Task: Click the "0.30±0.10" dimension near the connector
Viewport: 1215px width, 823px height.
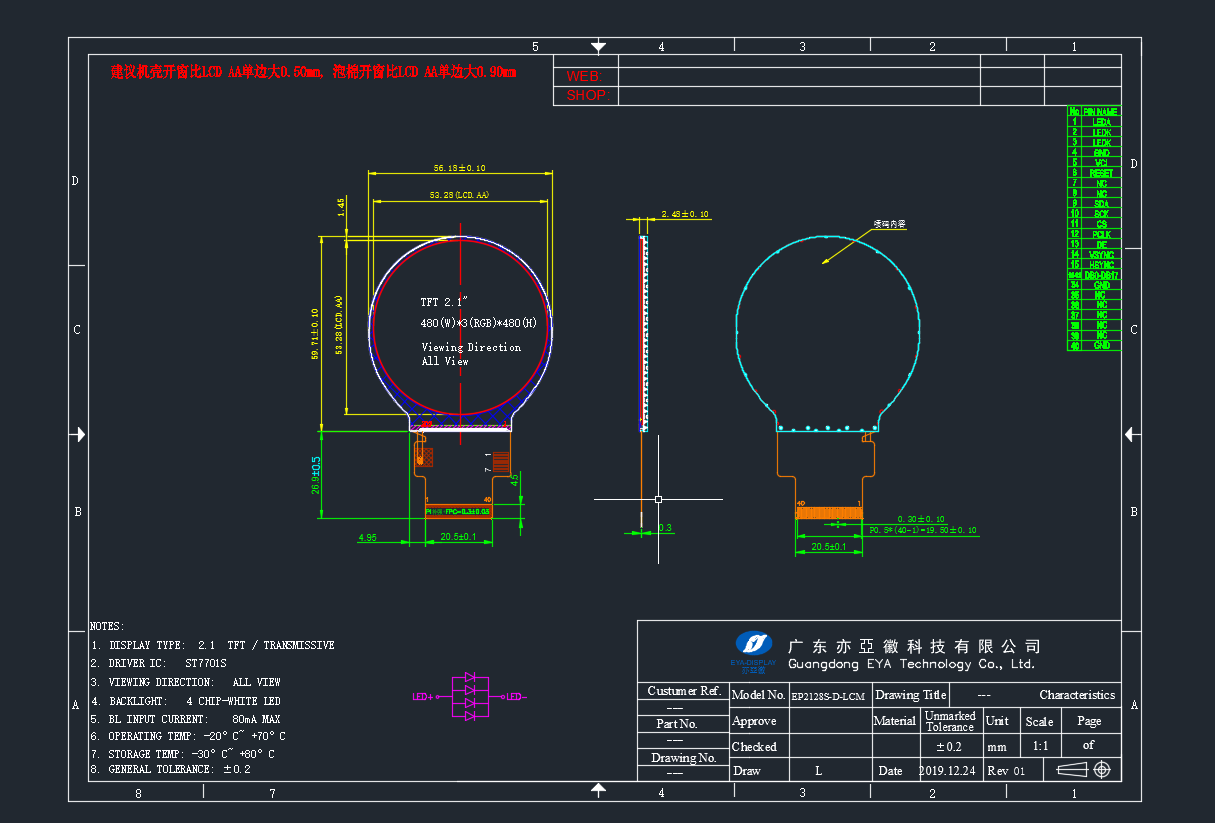Action: [921, 519]
